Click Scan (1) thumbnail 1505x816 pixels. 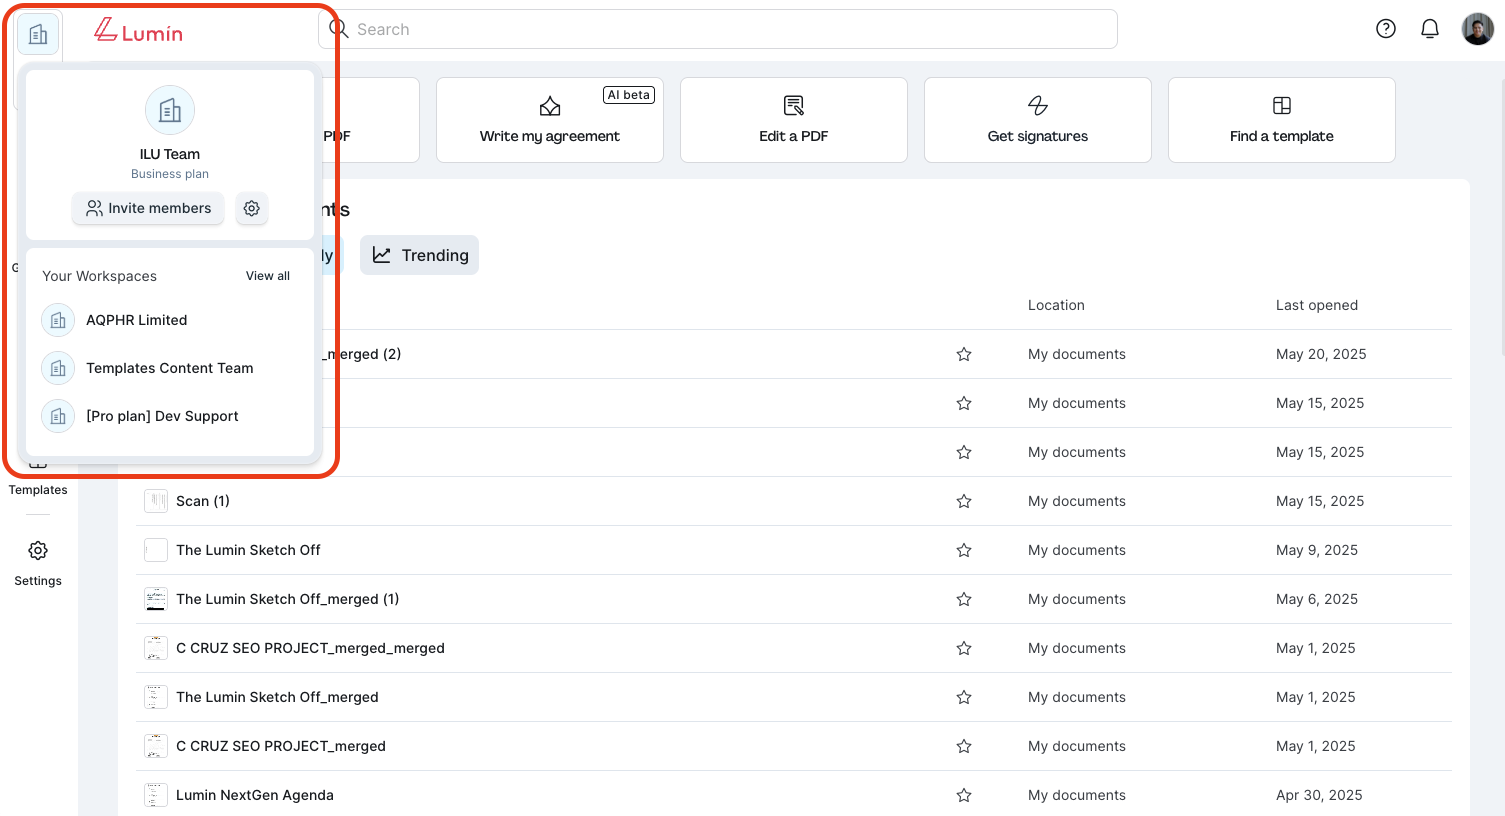click(156, 501)
